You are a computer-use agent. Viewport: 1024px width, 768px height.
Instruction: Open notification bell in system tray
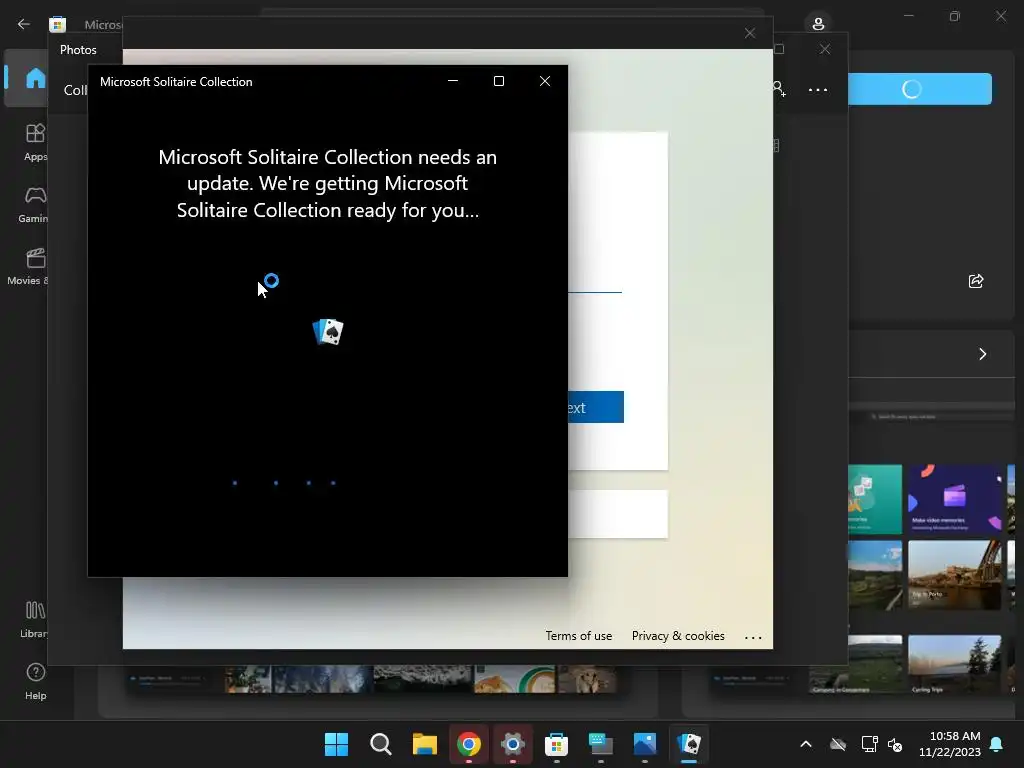pos(997,744)
